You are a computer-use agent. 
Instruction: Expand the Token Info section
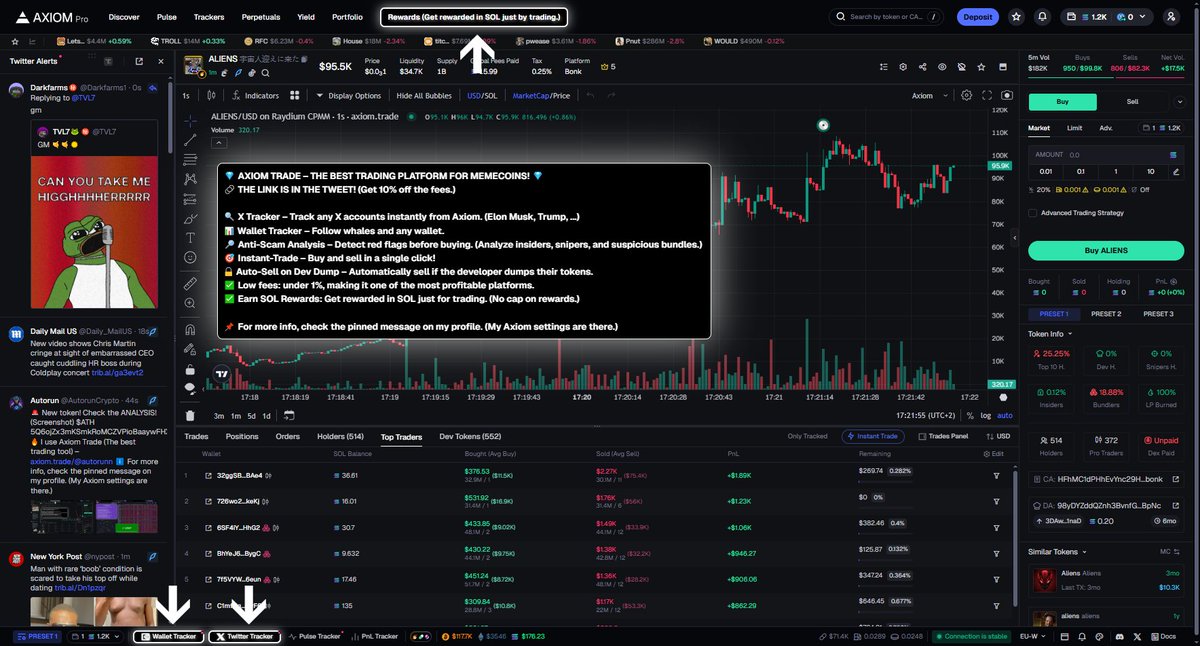click(x=1051, y=334)
